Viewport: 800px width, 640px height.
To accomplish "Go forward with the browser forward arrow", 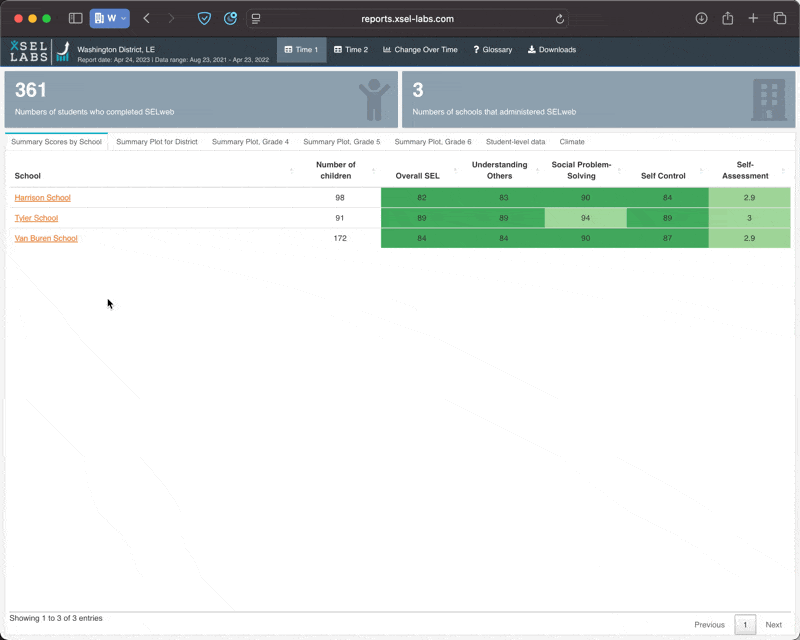I will (x=171, y=18).
